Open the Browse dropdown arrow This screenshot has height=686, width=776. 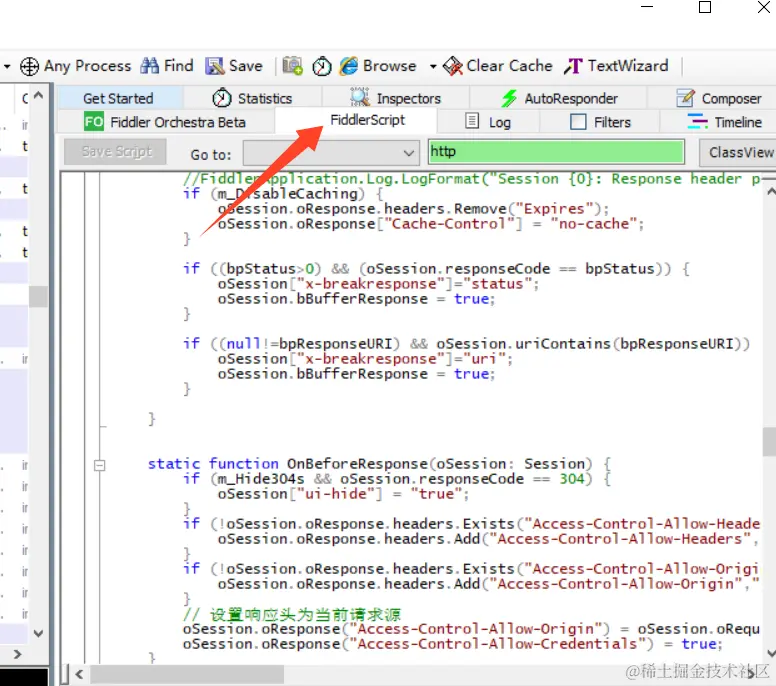pos(433,66)
